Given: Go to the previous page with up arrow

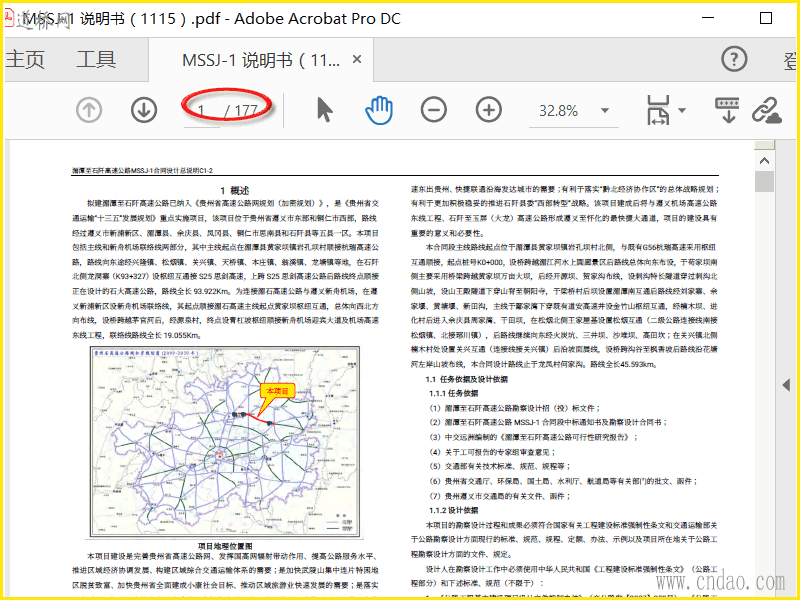Looking at the screenshot, I should (89, 110).
